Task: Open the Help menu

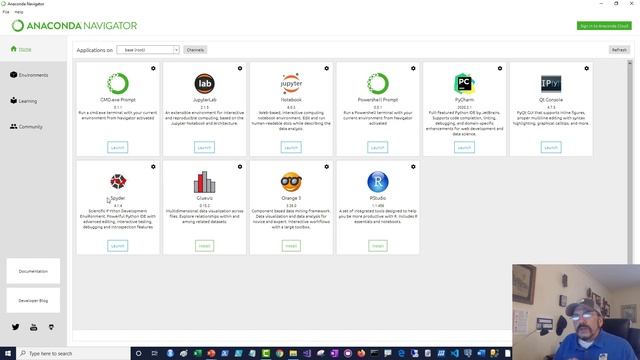Action: 19,12
